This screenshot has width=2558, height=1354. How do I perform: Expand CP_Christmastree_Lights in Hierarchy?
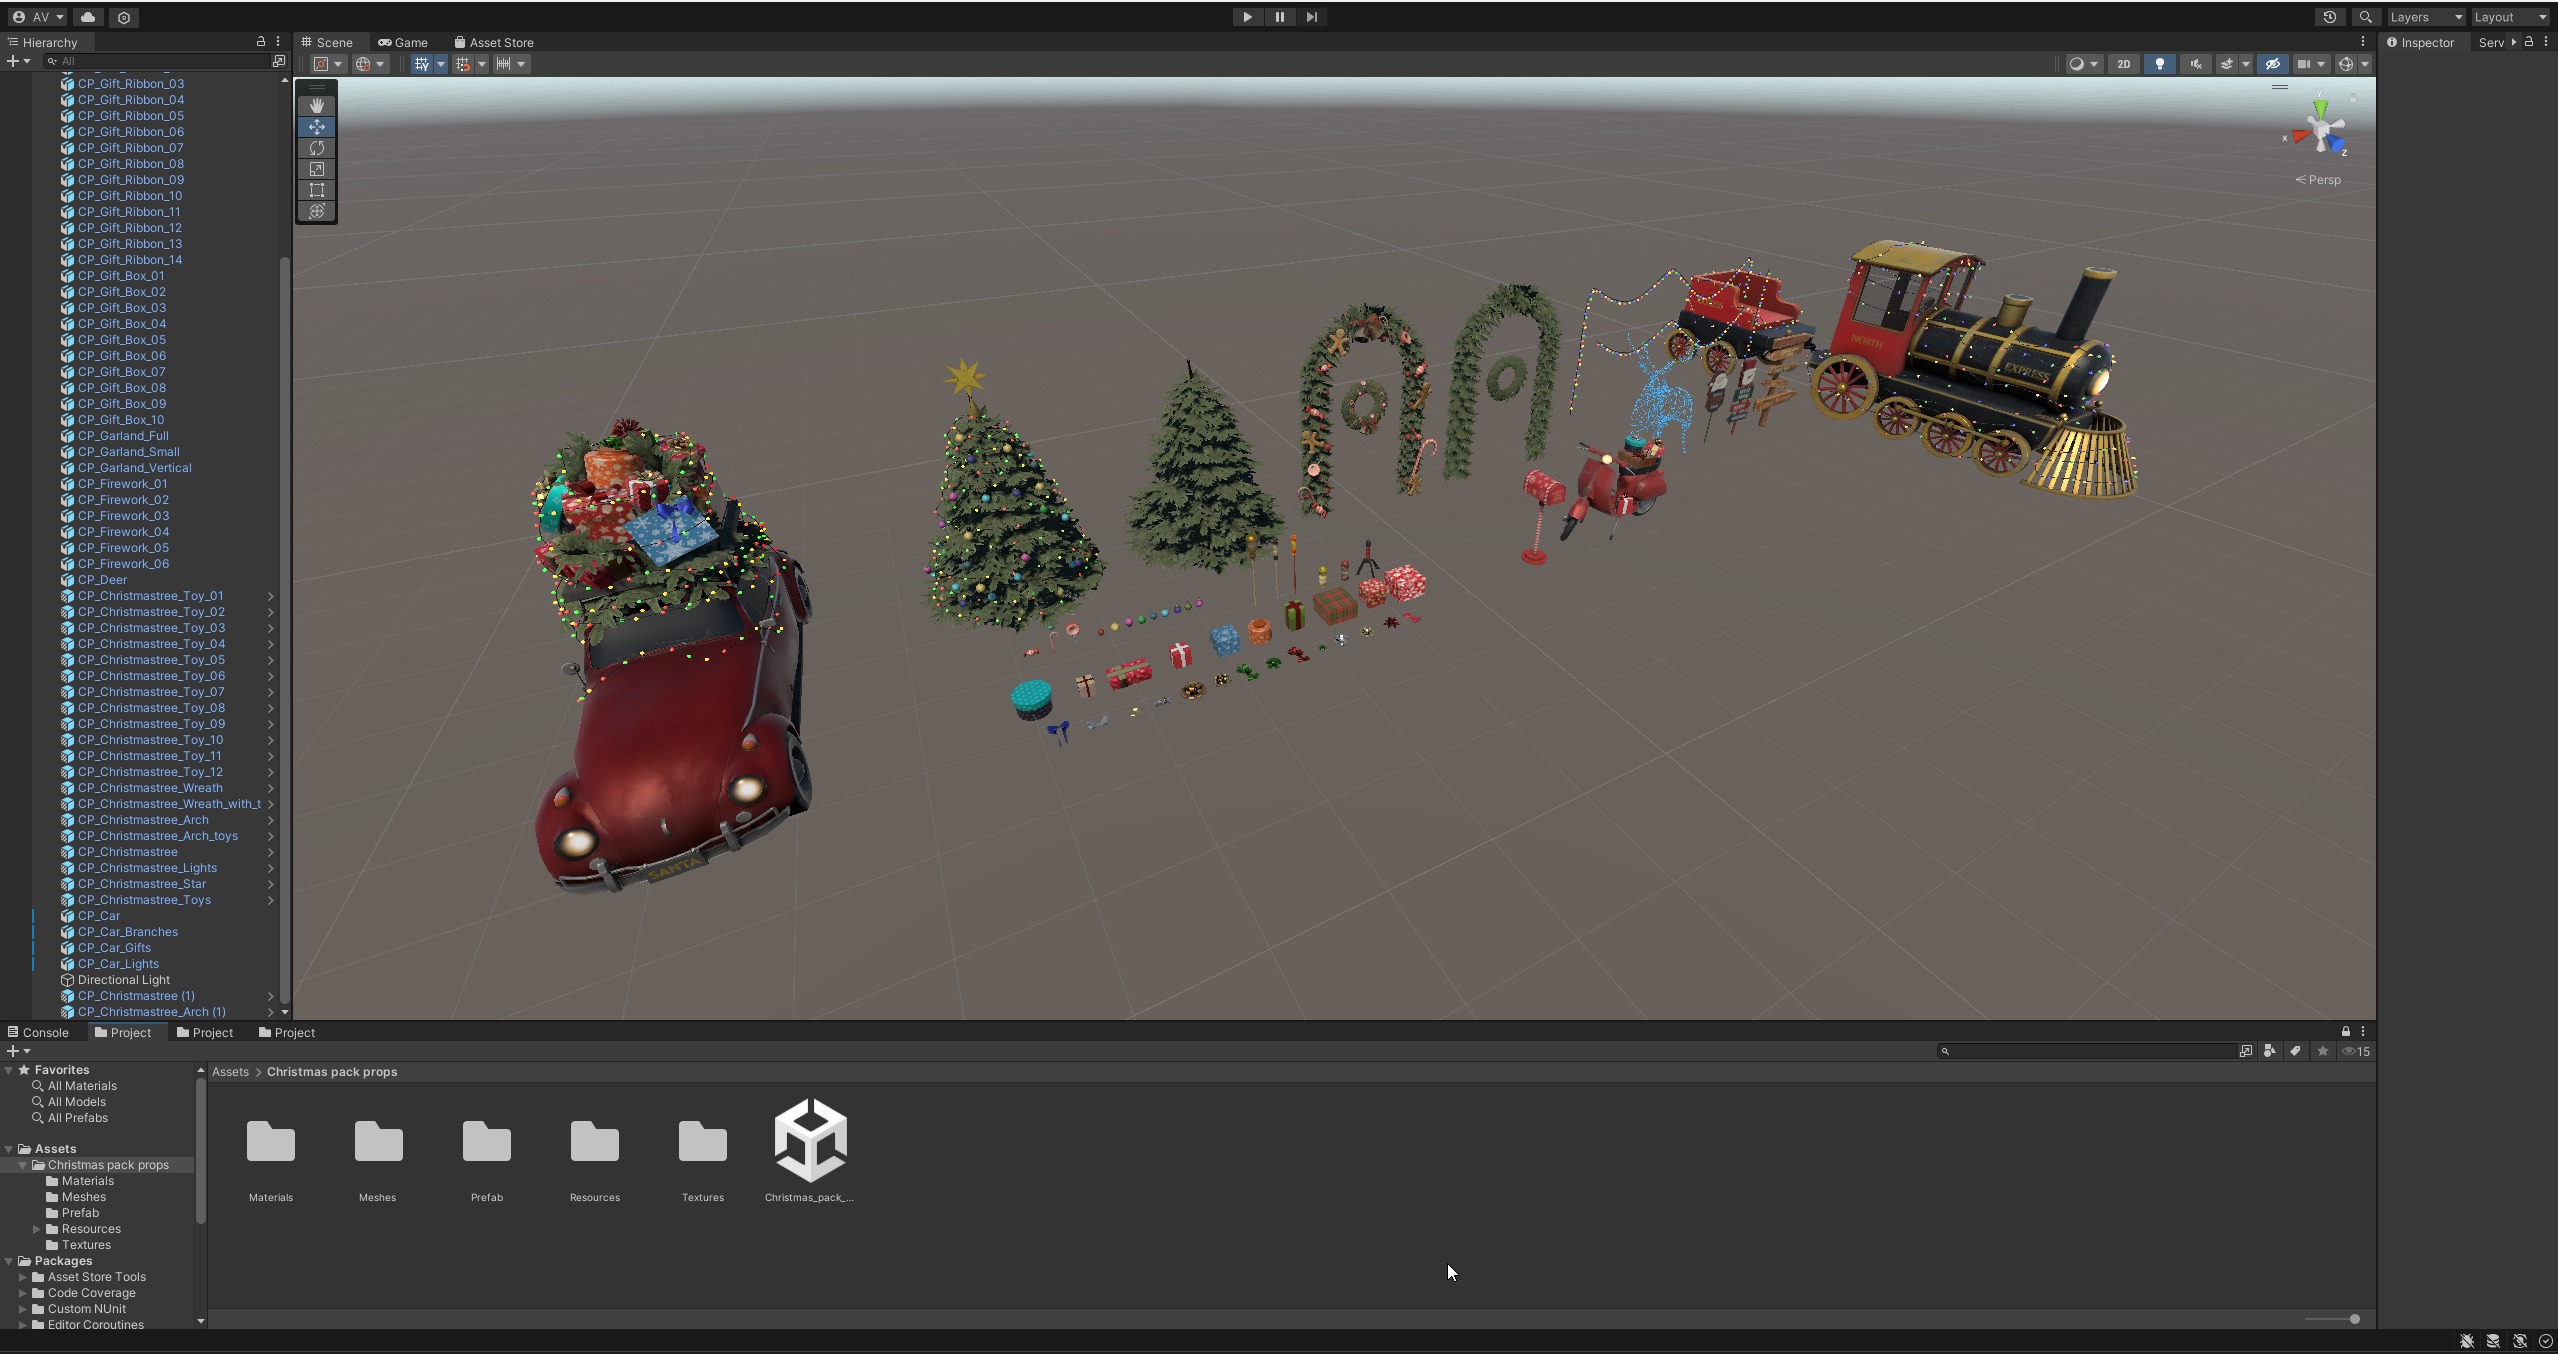[270, 868]
